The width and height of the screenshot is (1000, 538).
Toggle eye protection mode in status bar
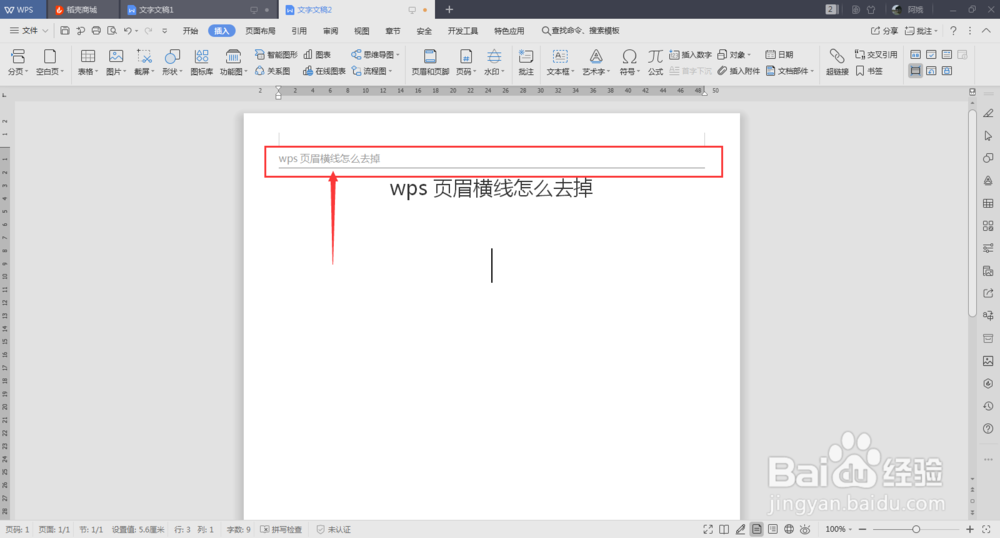[805, 529]
